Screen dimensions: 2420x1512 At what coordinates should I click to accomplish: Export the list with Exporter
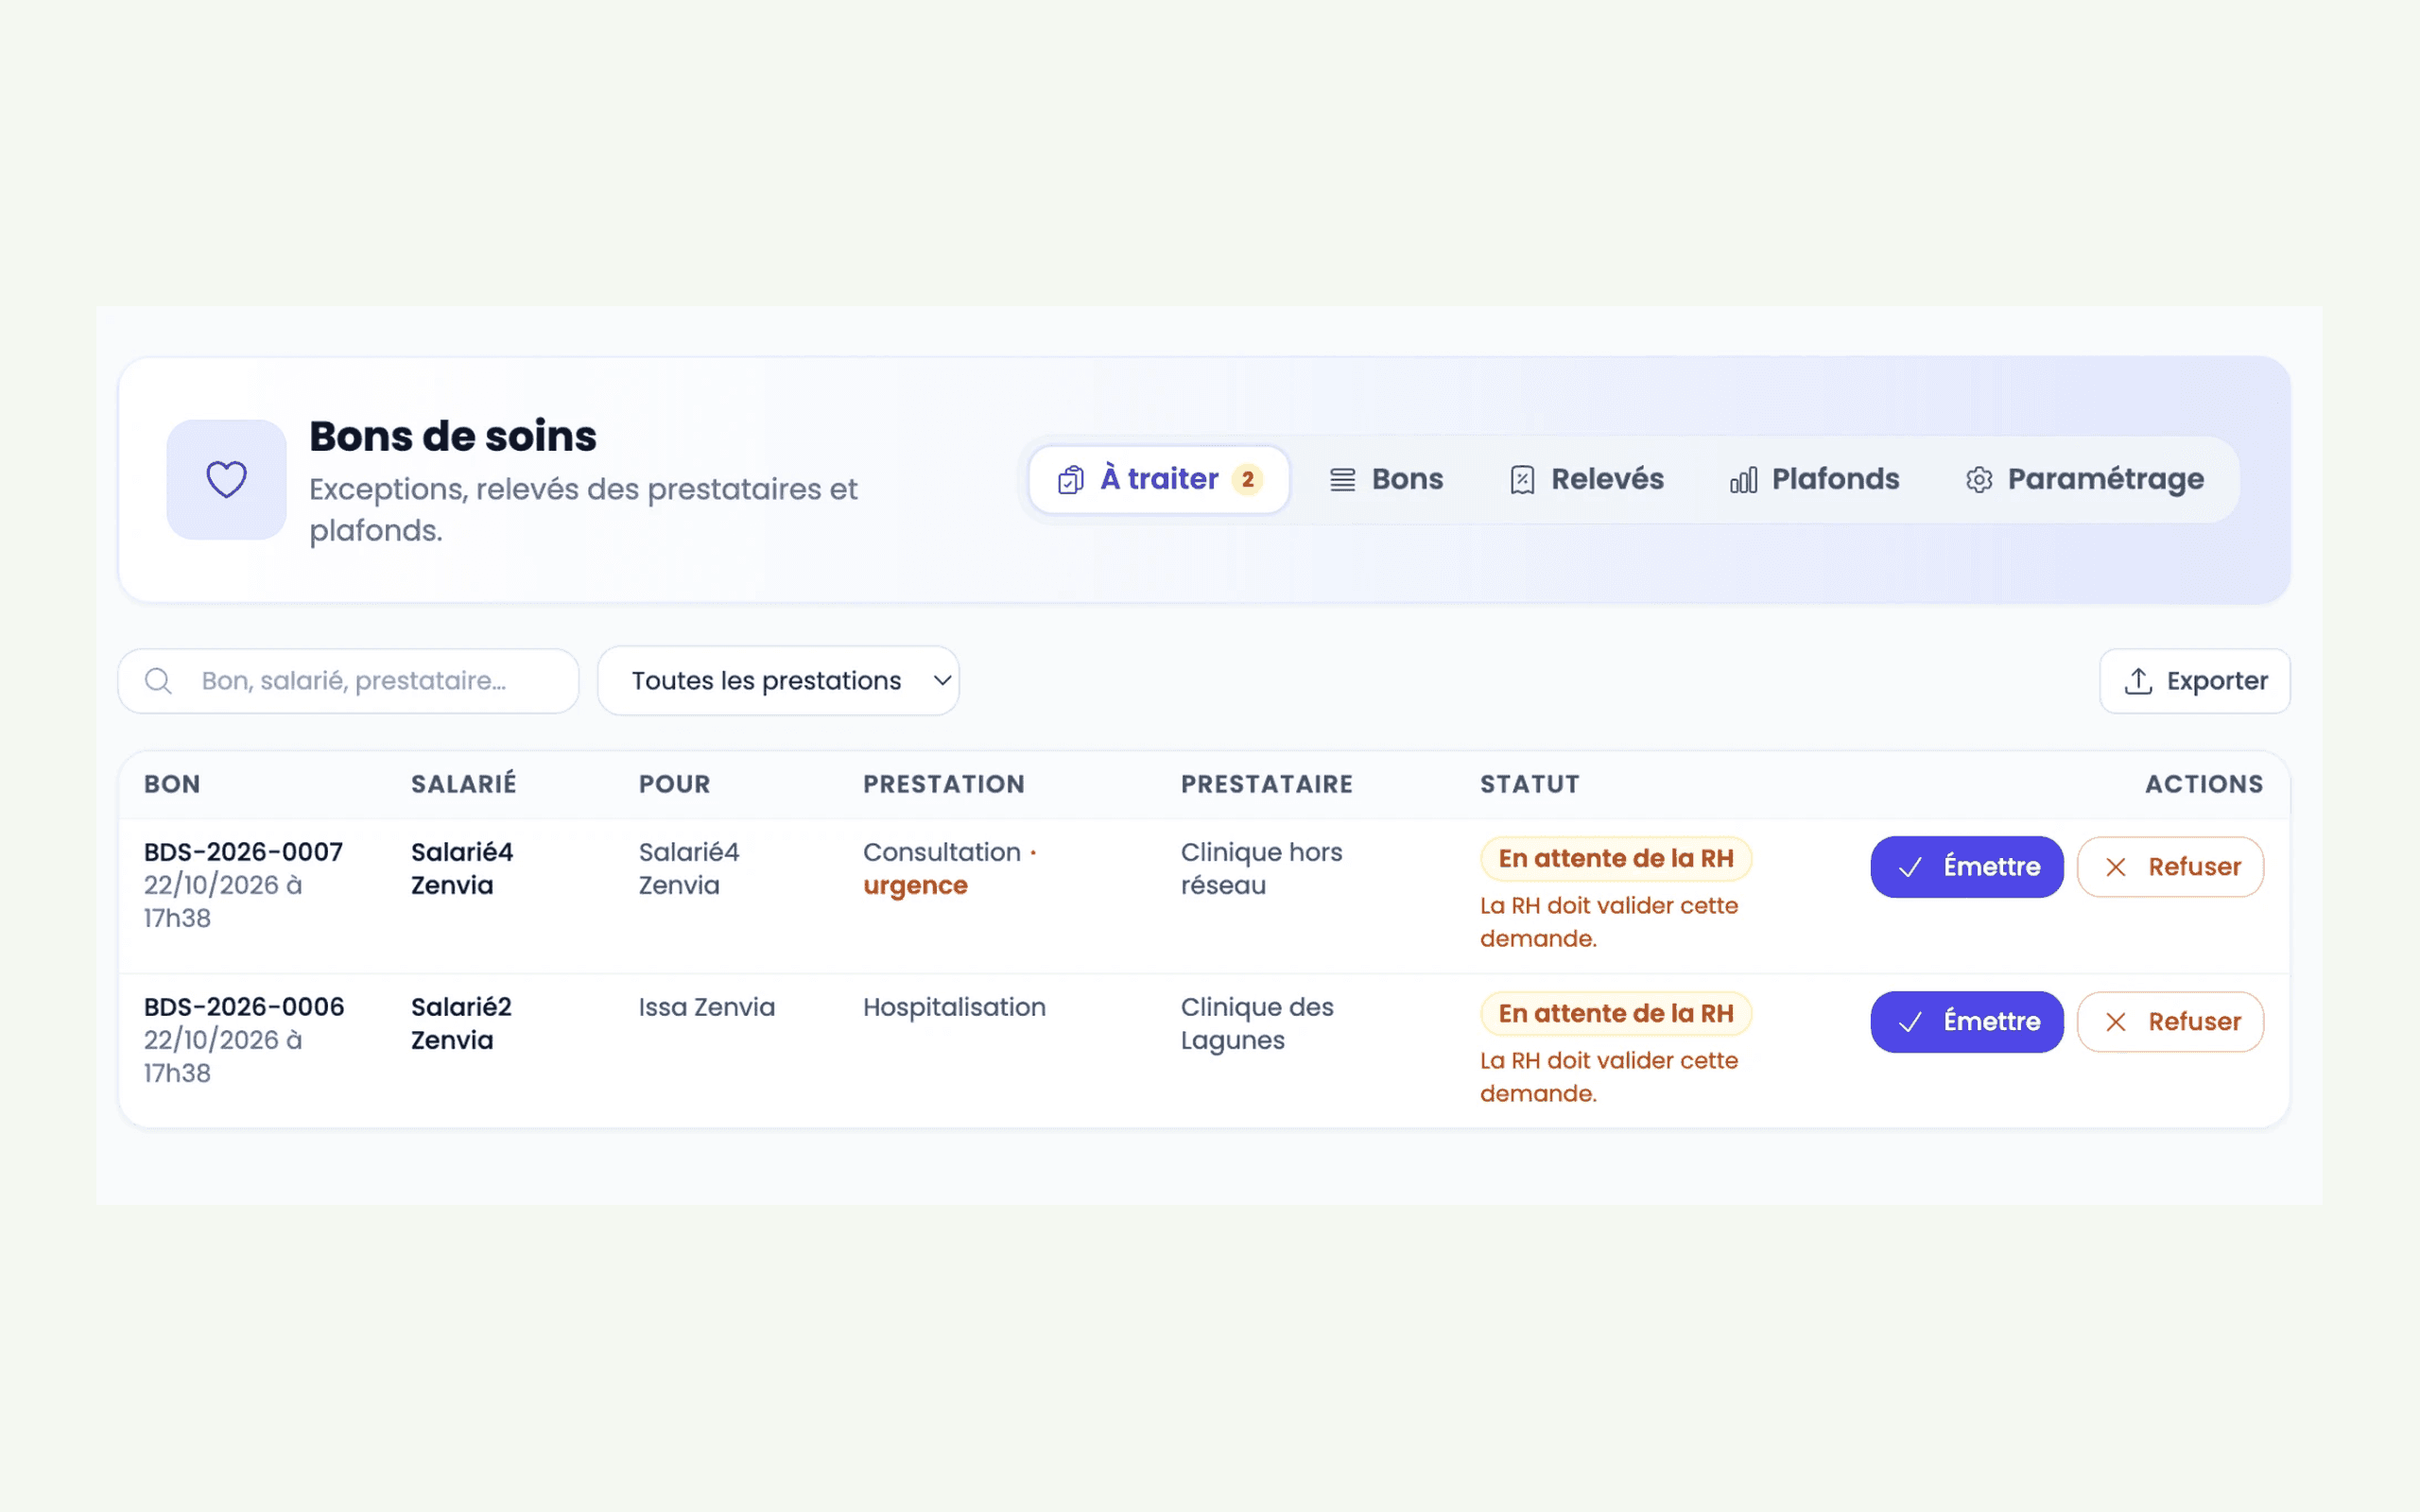tap(2195, 681)
